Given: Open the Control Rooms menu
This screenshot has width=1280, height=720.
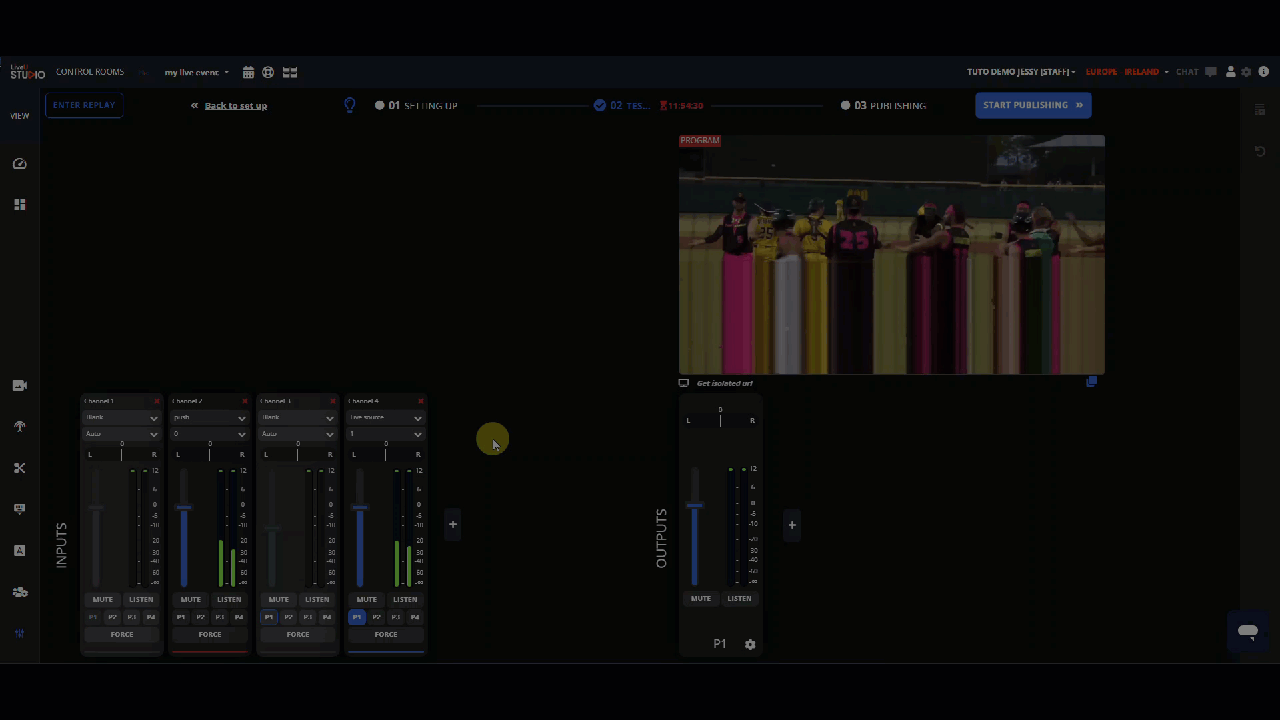Looking at the screenshot, I should [x=90, y=73].
